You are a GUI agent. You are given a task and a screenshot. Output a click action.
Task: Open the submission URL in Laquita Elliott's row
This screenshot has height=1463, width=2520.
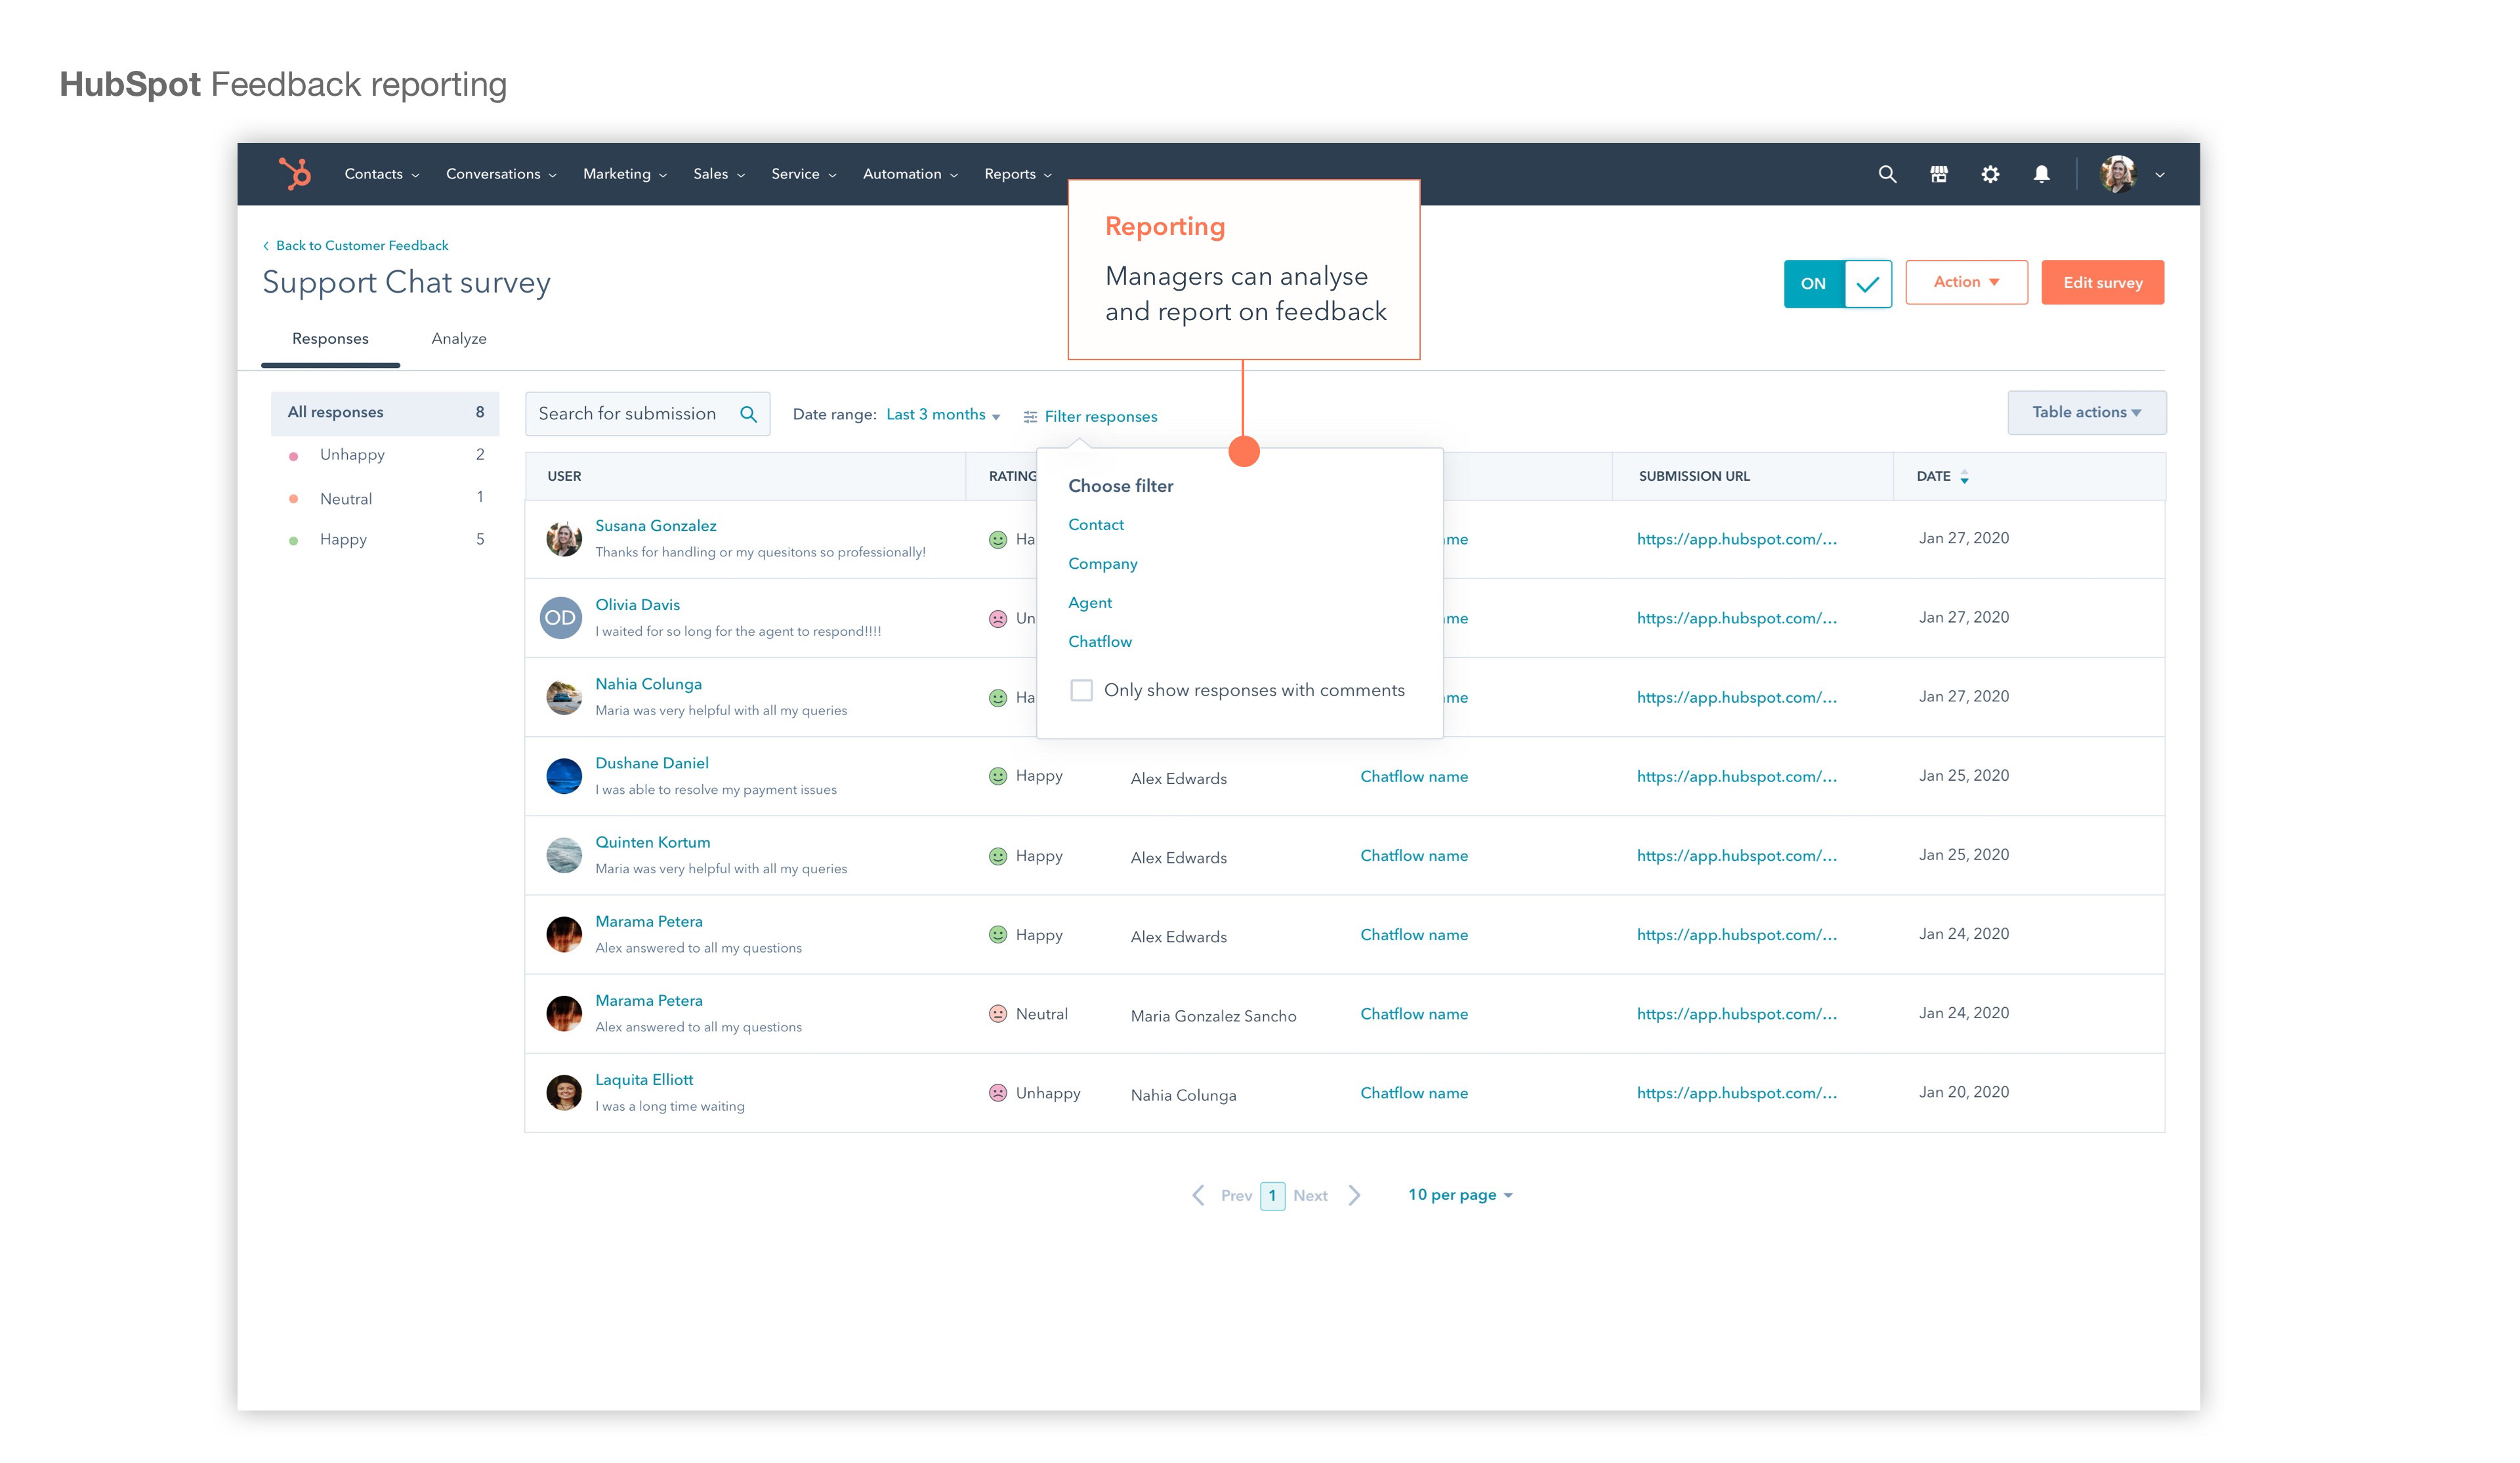pos(1737,1093)
